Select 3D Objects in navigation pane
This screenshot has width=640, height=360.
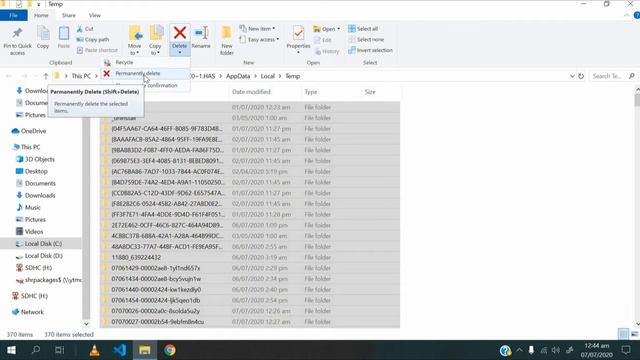click(x=40, y=159)
